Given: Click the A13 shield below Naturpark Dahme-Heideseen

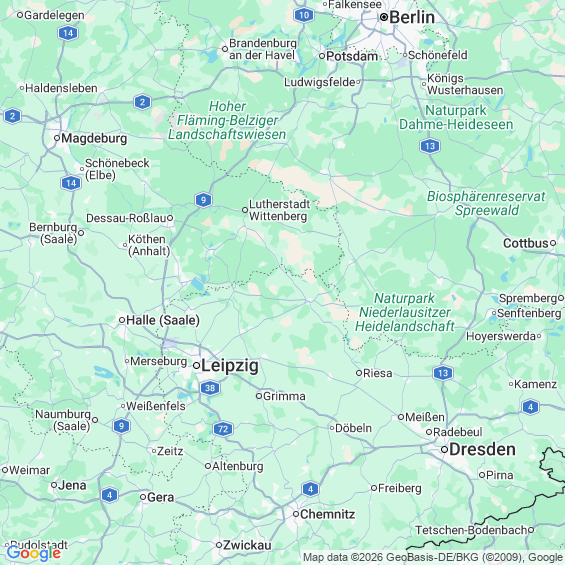Looking at the screenshot, I should [430, 146].
